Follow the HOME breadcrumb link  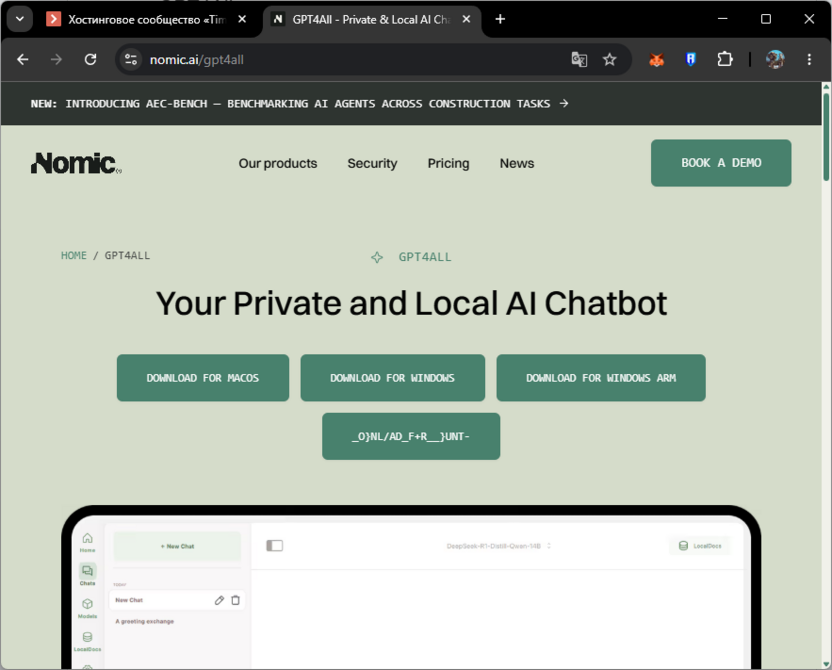74,256
